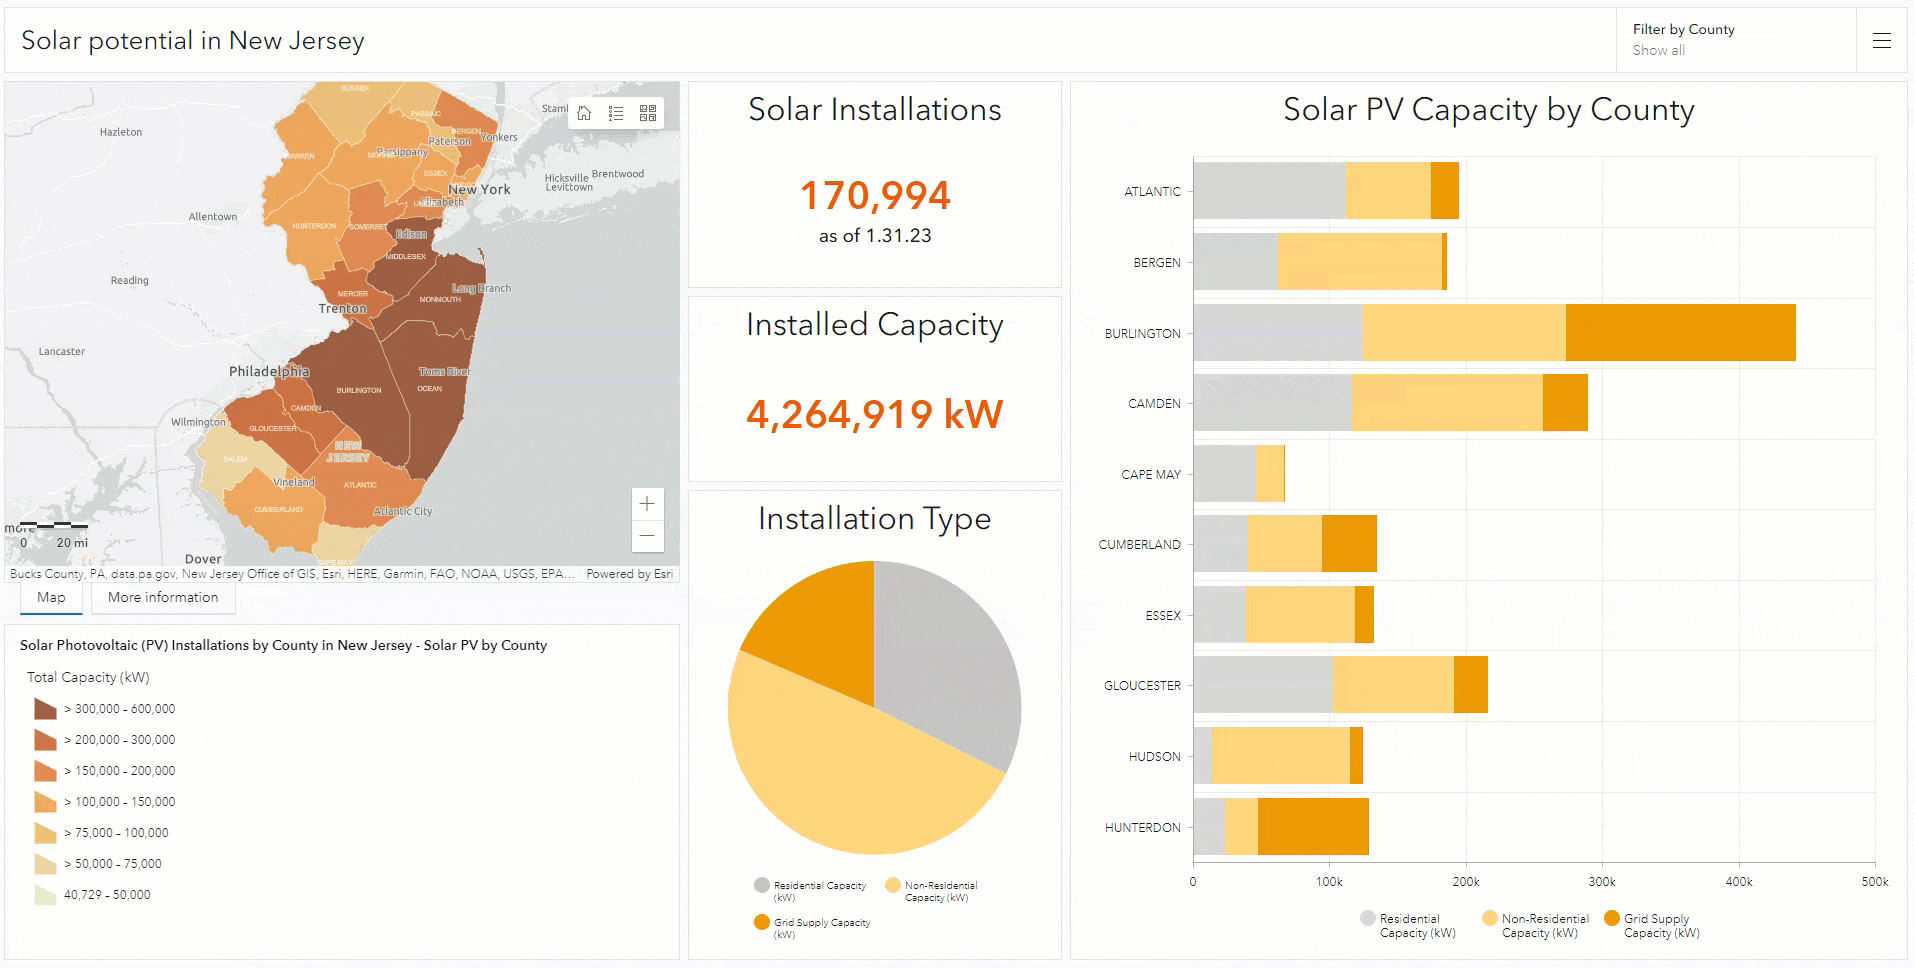Zoom in on the map
The image size is (1914, 968).
647,504
